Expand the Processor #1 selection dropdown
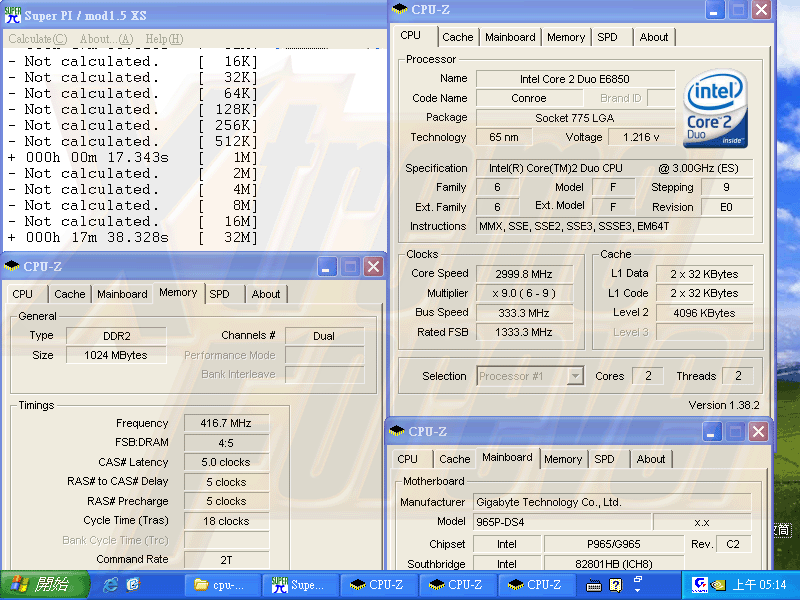Screen dimensions: 800x600 (x=575, y=377)
